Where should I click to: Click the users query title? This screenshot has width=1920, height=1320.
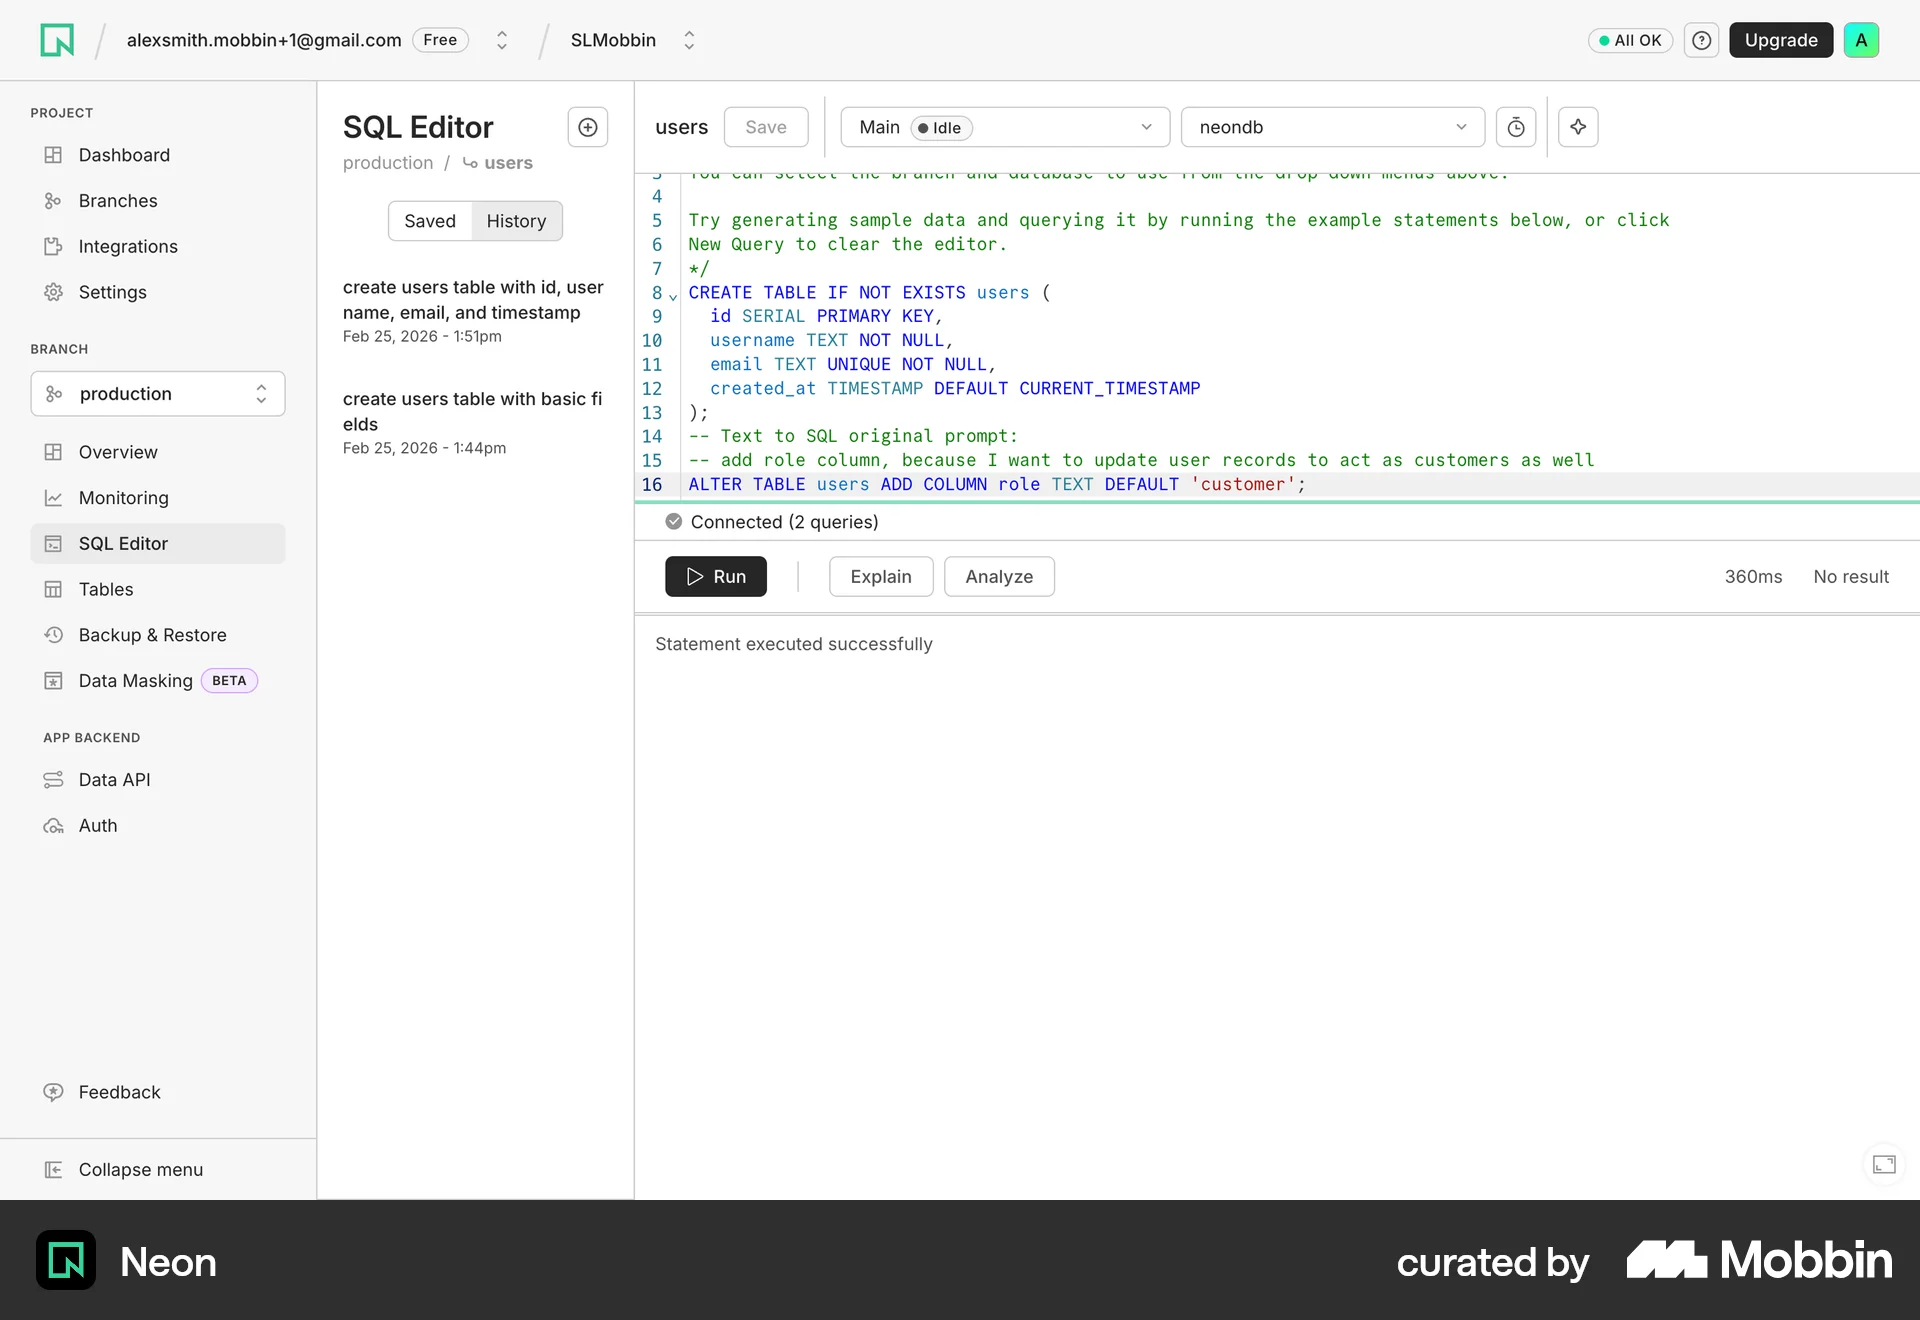681,127
